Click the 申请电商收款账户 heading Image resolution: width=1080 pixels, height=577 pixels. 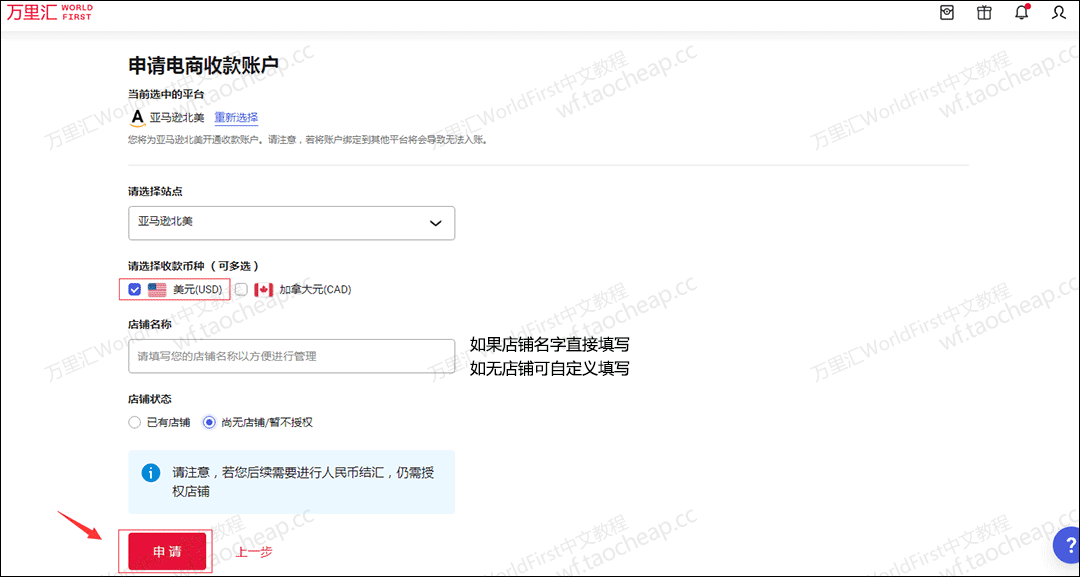pyautogui.click(x=203, y=65)
